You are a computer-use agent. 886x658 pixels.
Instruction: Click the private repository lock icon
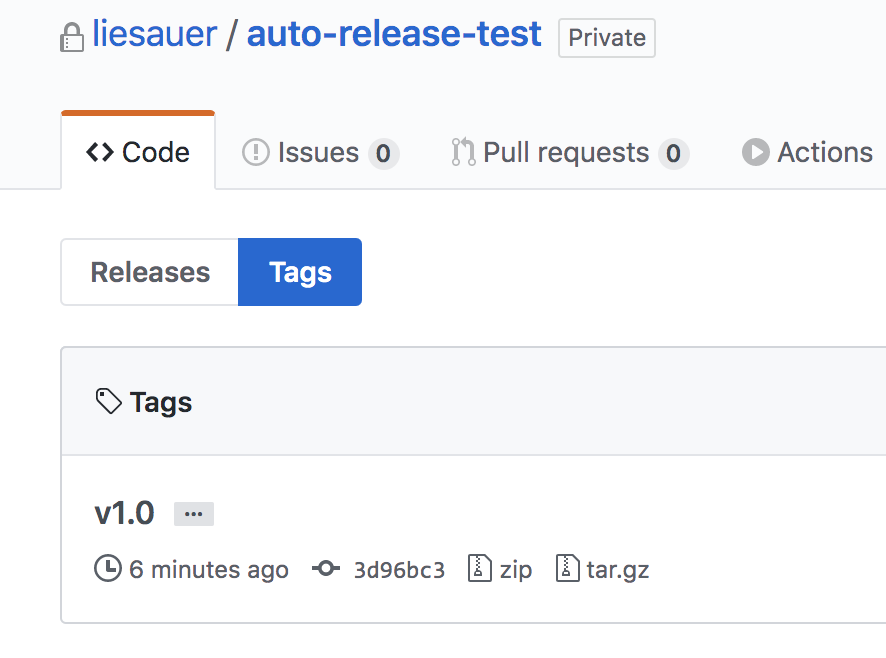pyautogui.click(x=72, y=37)
